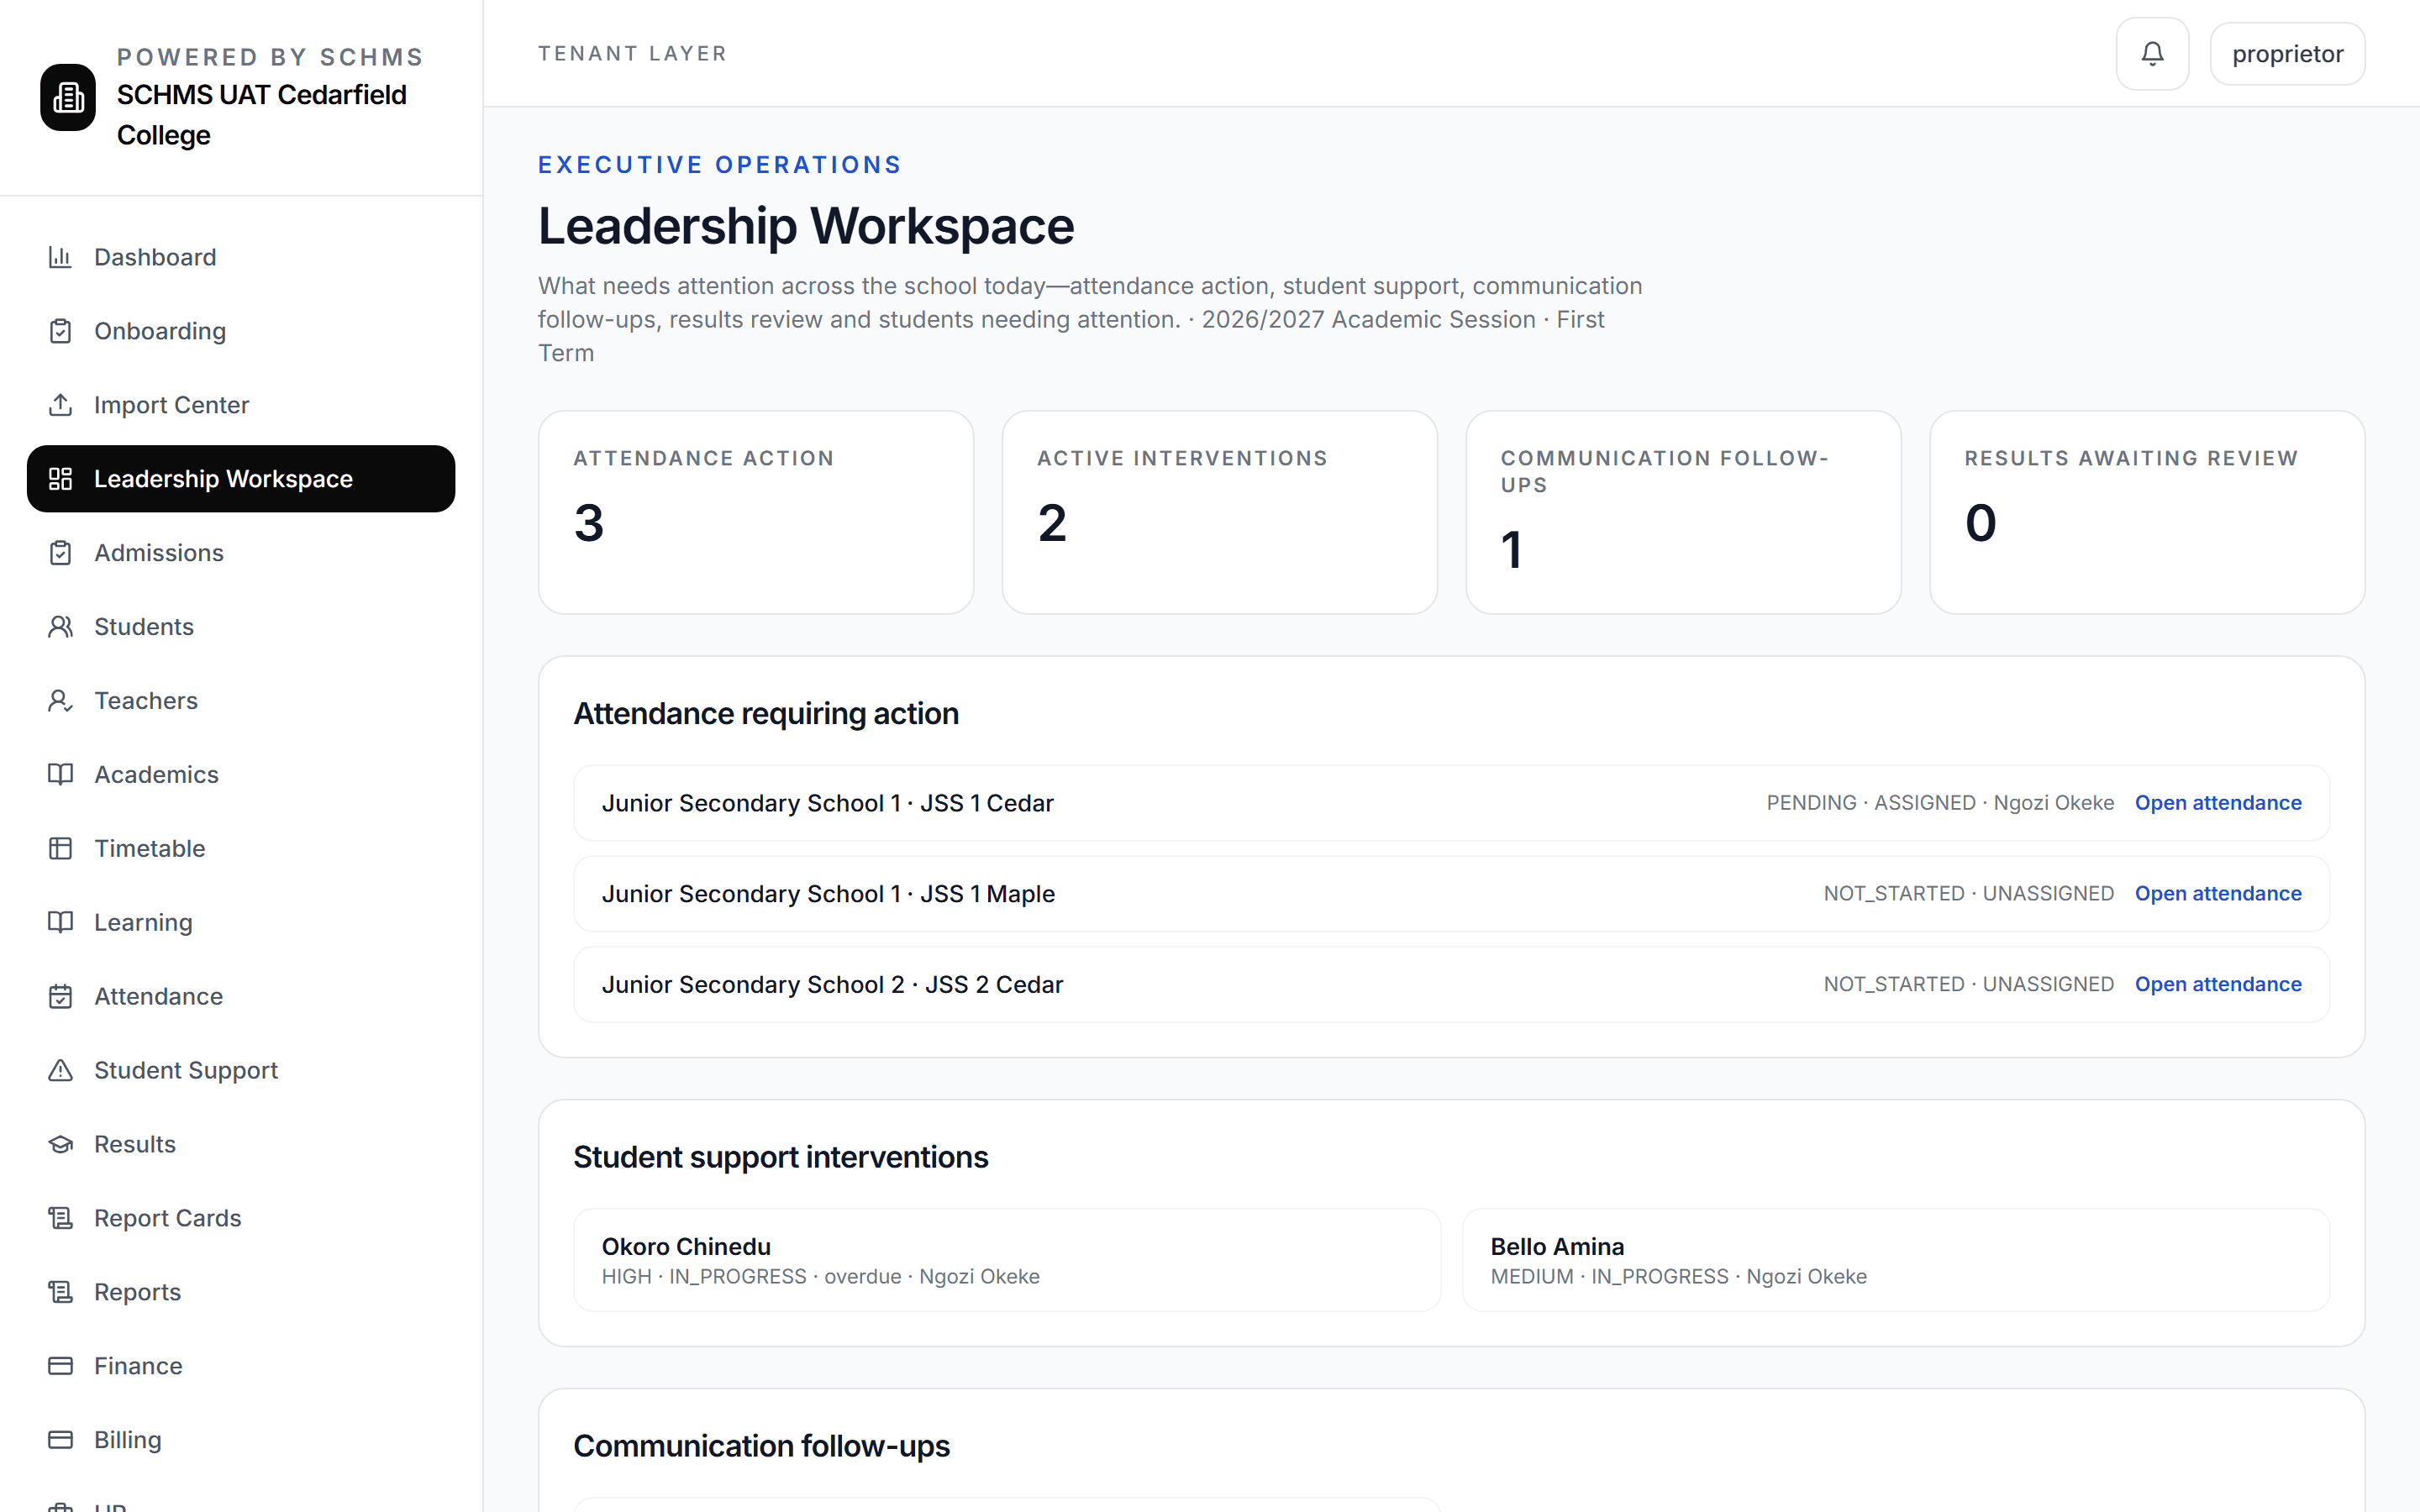The height and width of the screenshot is (1512, 2420).
Task: Select the Attendance Action stat card
Action: click(x=756, y=512)
